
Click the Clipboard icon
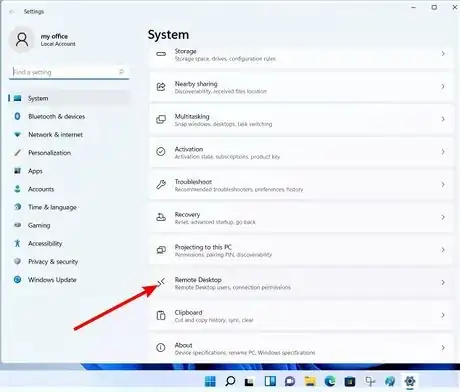click(x=161, y=315)
